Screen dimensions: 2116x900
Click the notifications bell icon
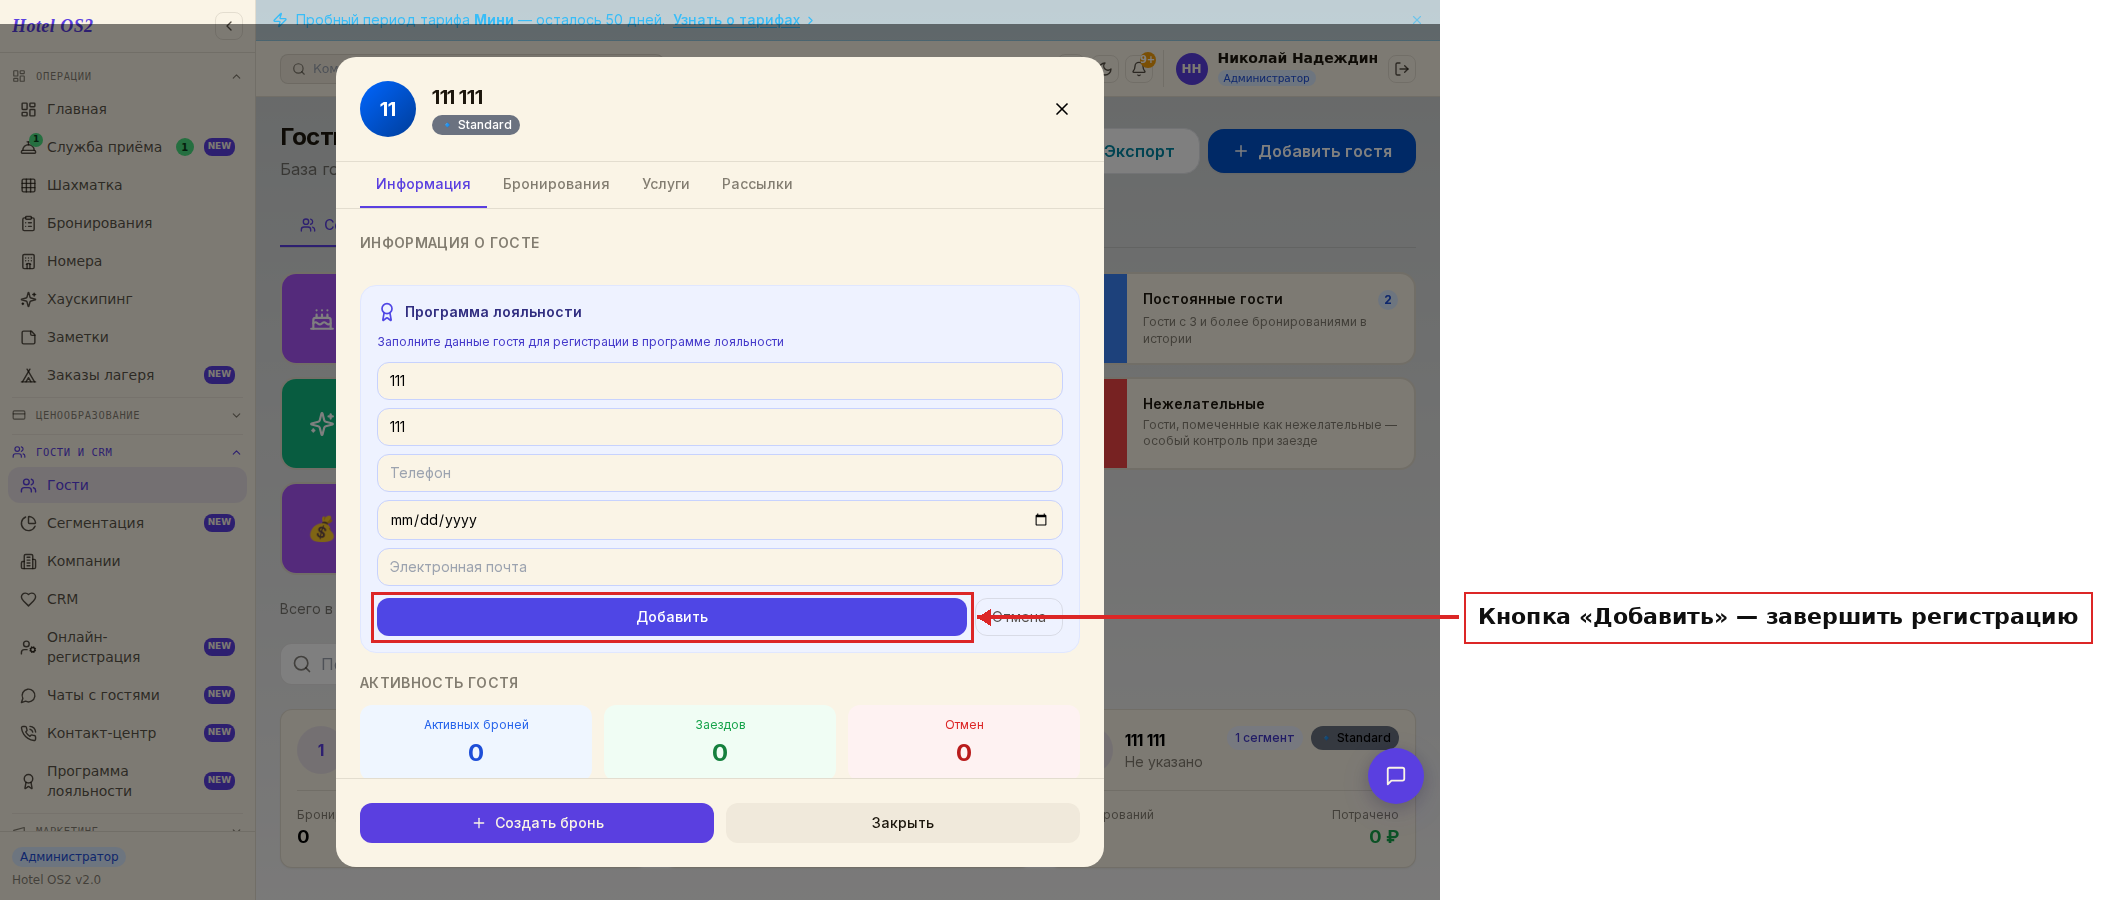click(x=1139, y=69)
